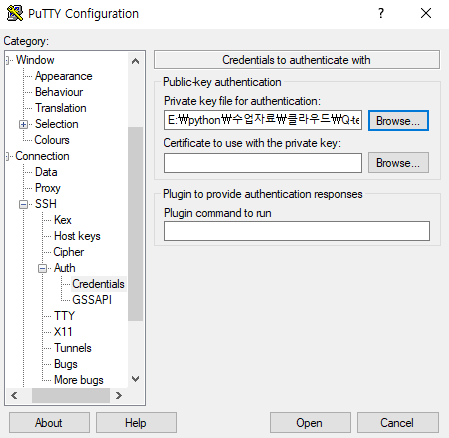
Task: Collapse the Auth node with the minus box
Action: pyautogui.click(x=42, y=268)
